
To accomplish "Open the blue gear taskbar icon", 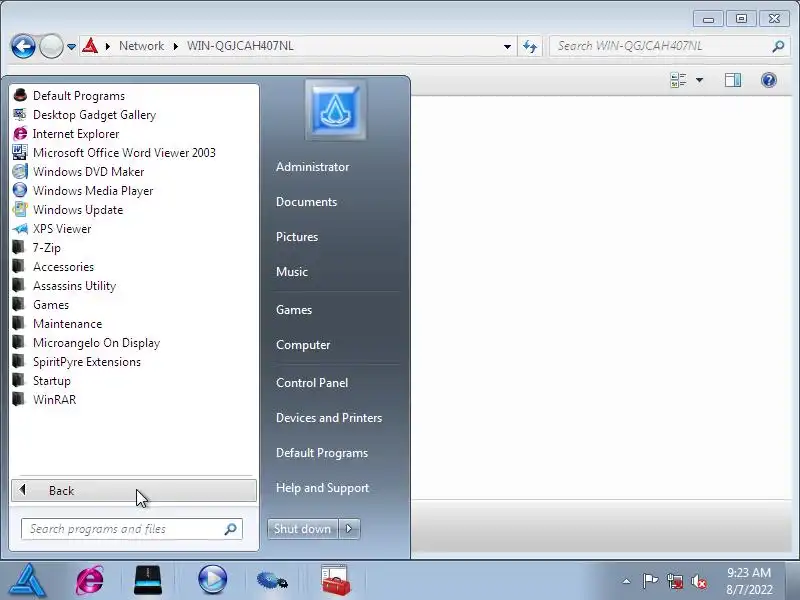I will pyautogui.click(x=272, y=580).
